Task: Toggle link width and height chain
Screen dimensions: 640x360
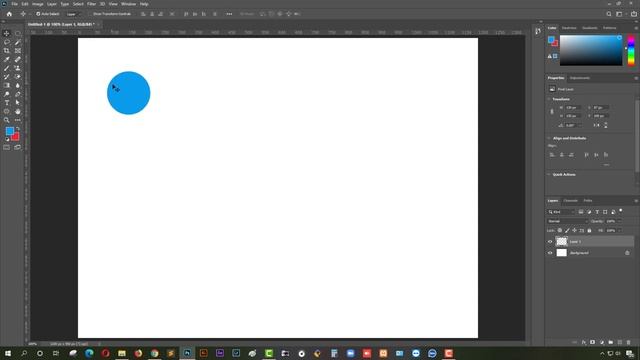Action: (x=552, y=112)
